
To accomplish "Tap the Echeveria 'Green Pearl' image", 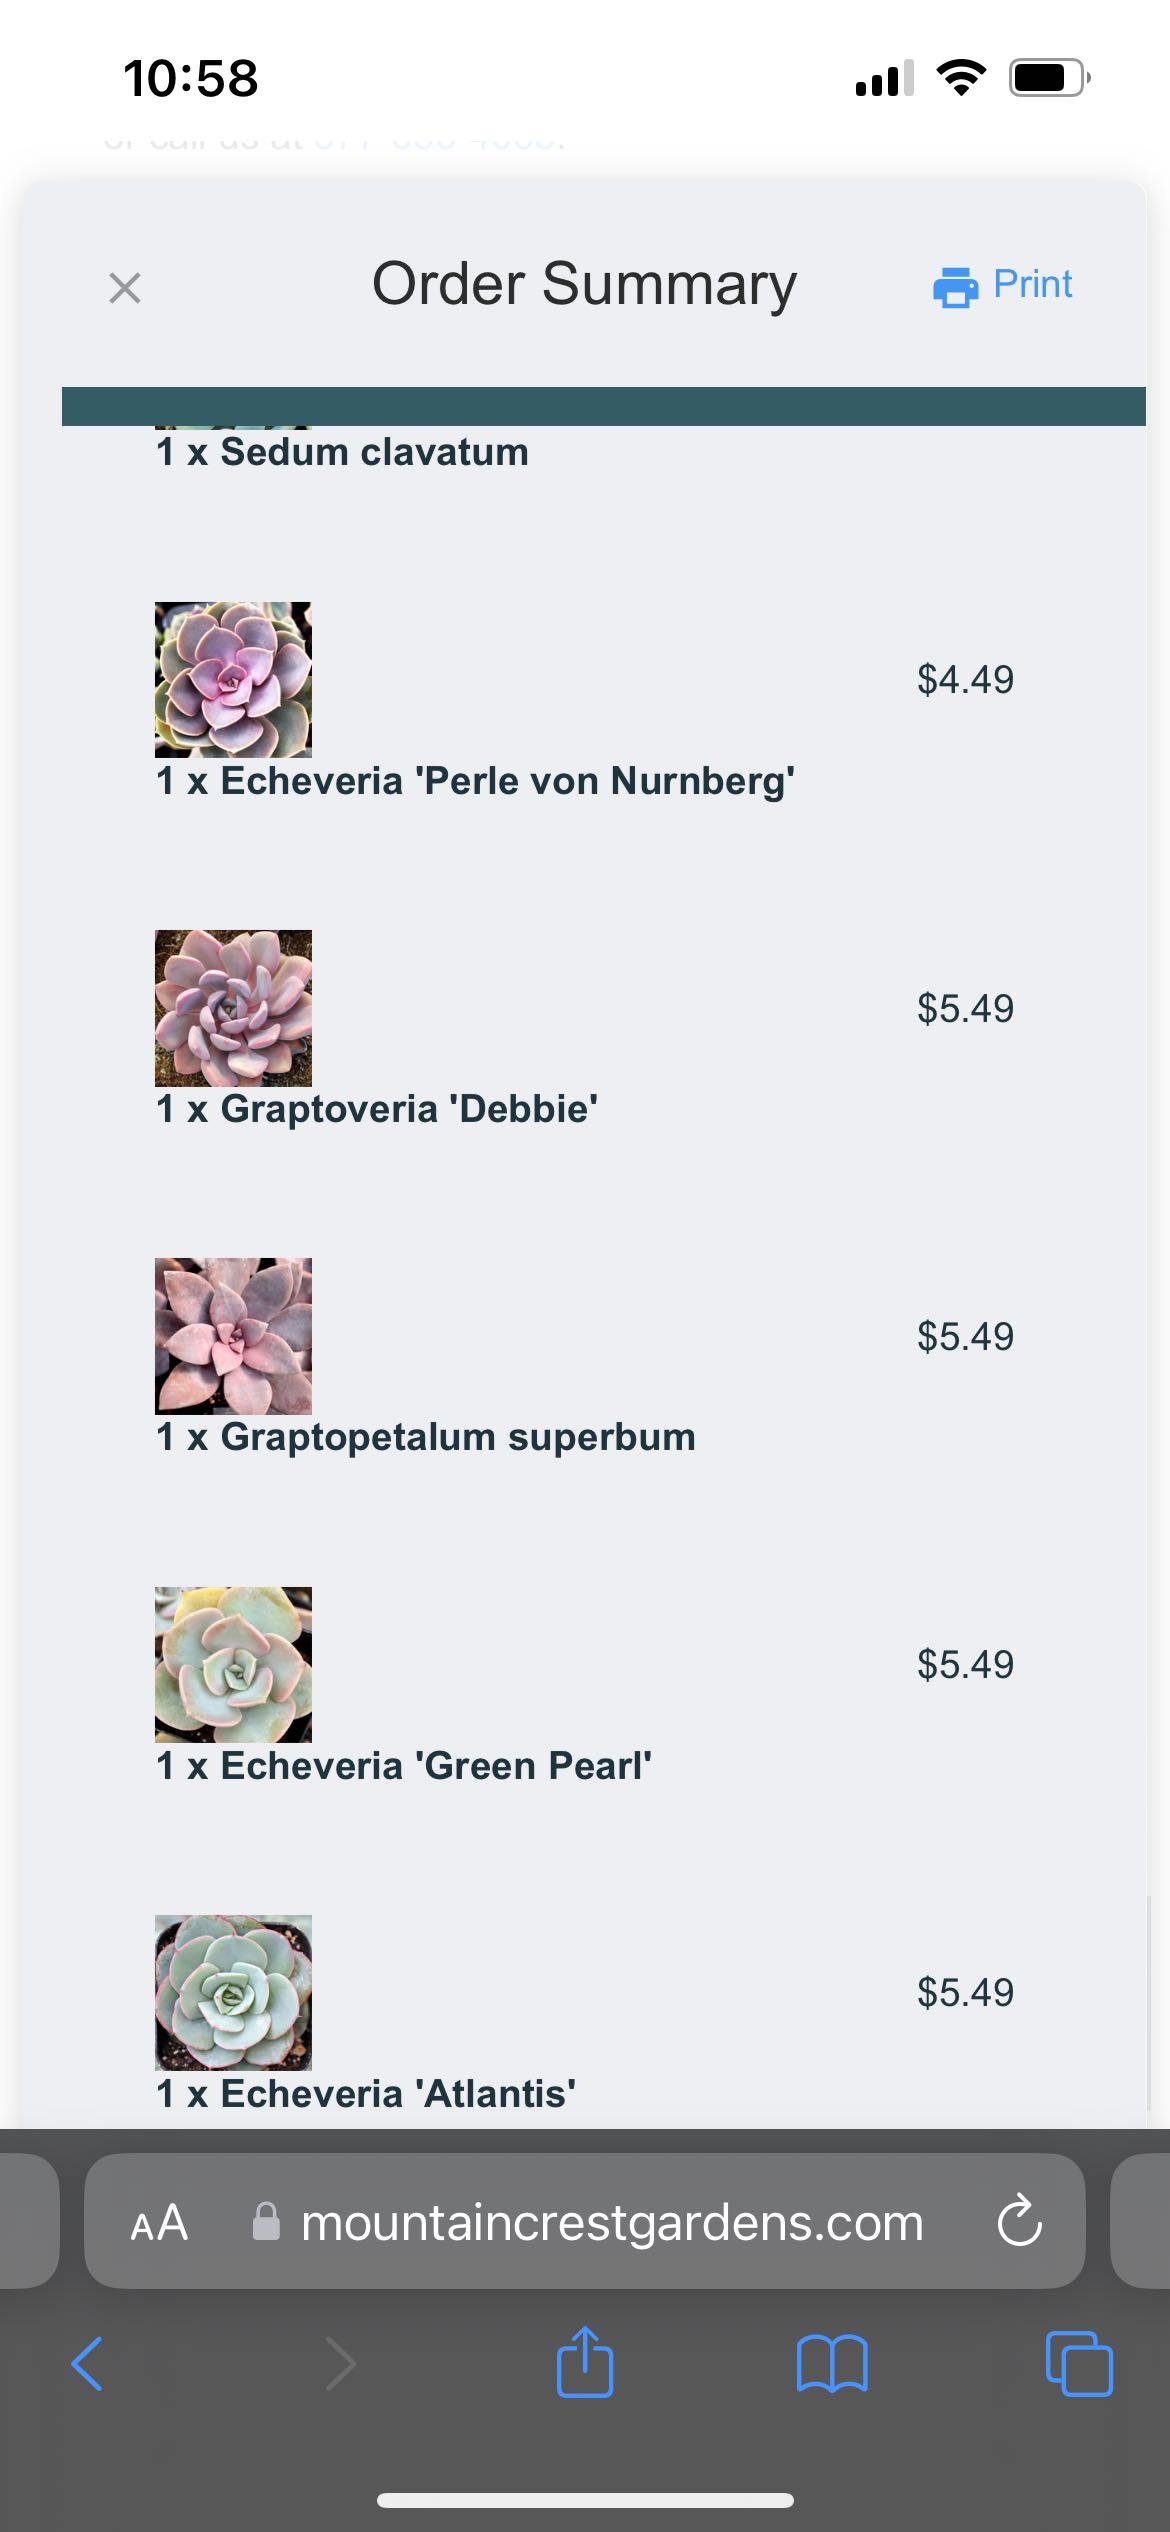I will click(x=233, y=1664).
